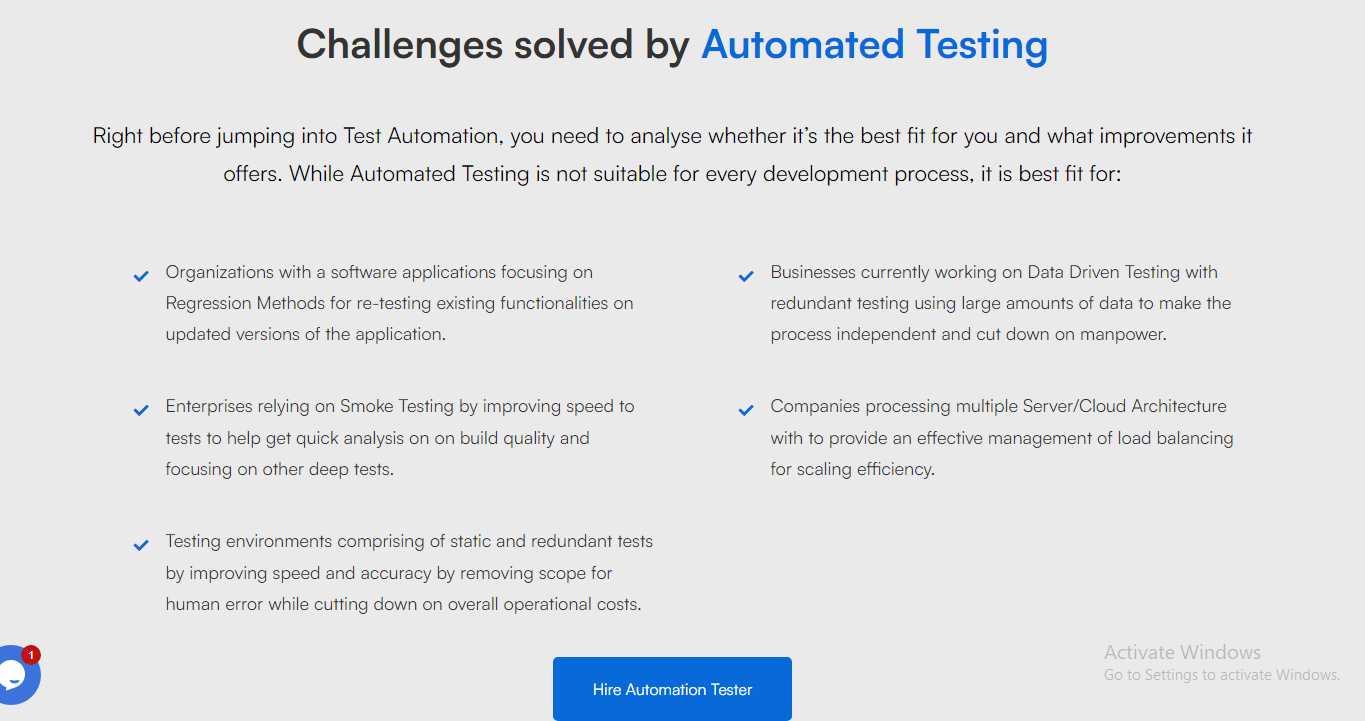This screenshot has height=721, width=1365.
Task: Click the blue Automated Testing heading text
Action: click(x=875, y=45)
